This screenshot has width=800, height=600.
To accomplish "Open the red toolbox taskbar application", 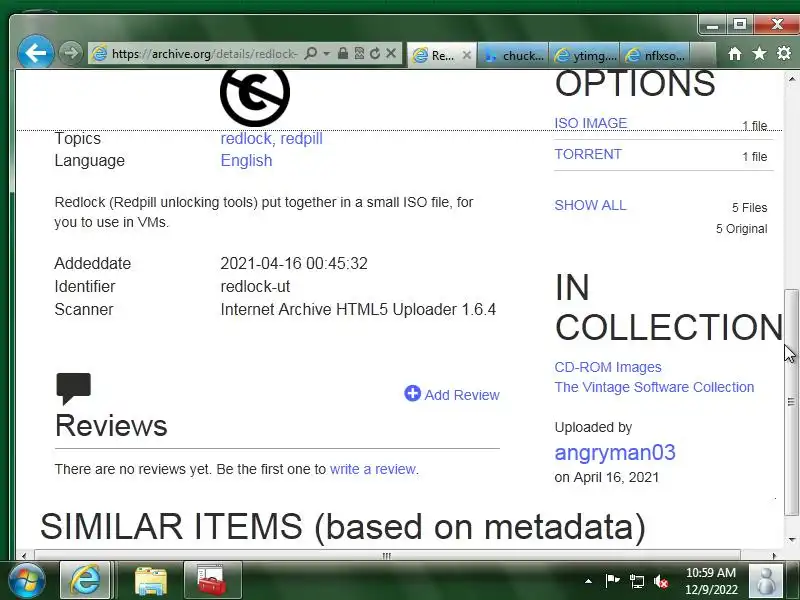I will coord(212,580).
